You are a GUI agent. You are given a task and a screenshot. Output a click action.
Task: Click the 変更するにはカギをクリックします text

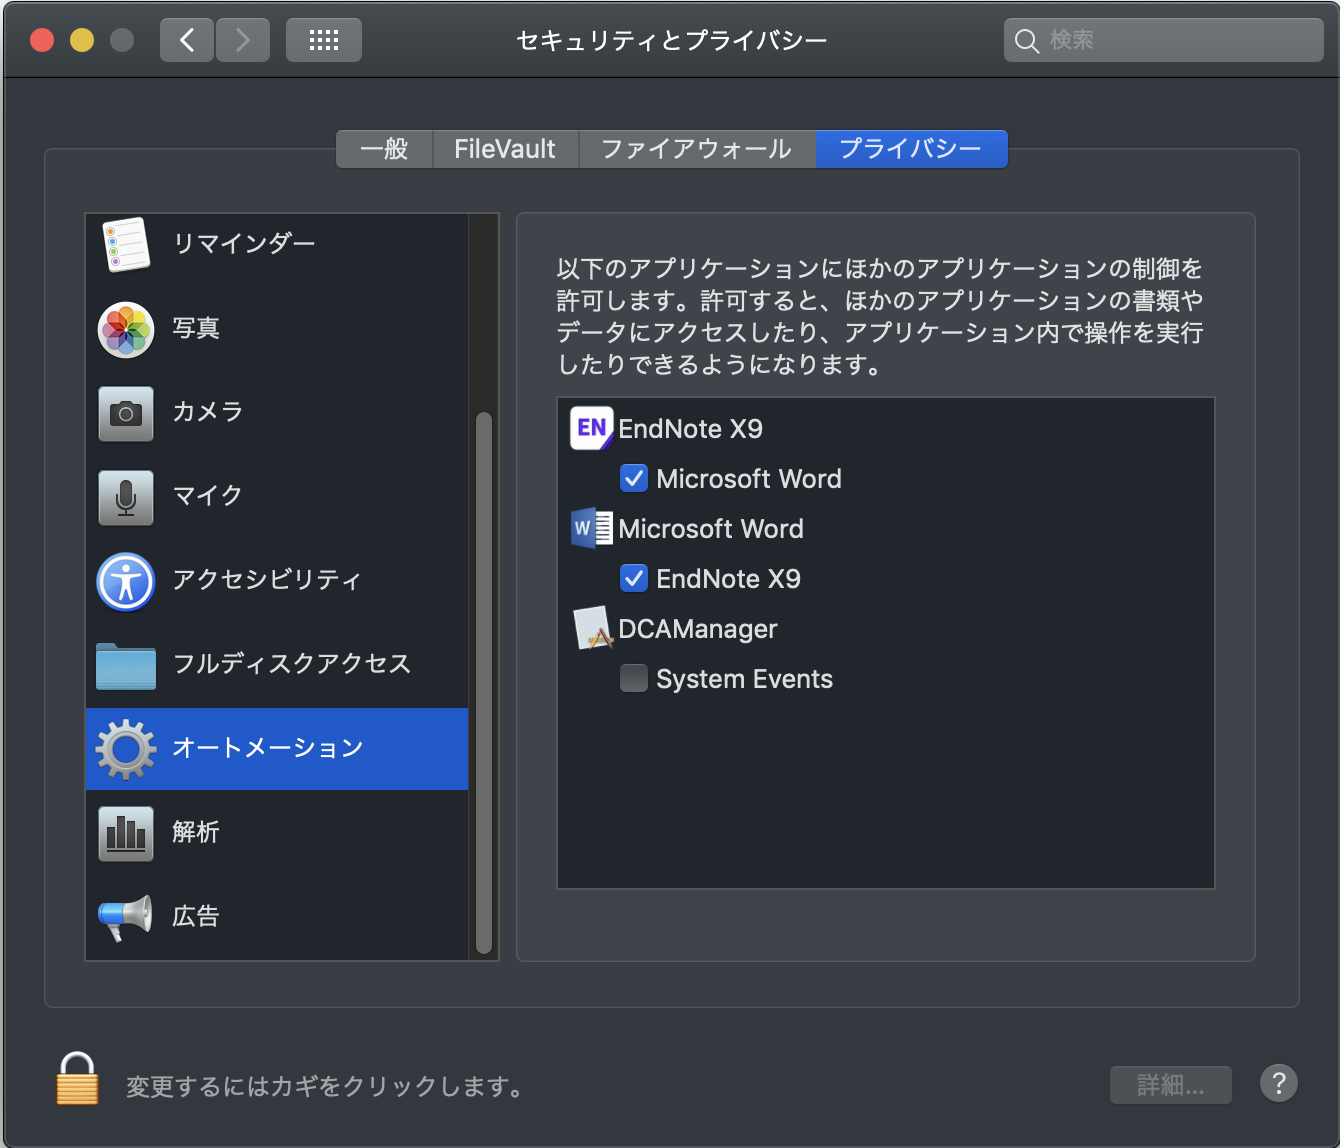[x=326, y=1086]
